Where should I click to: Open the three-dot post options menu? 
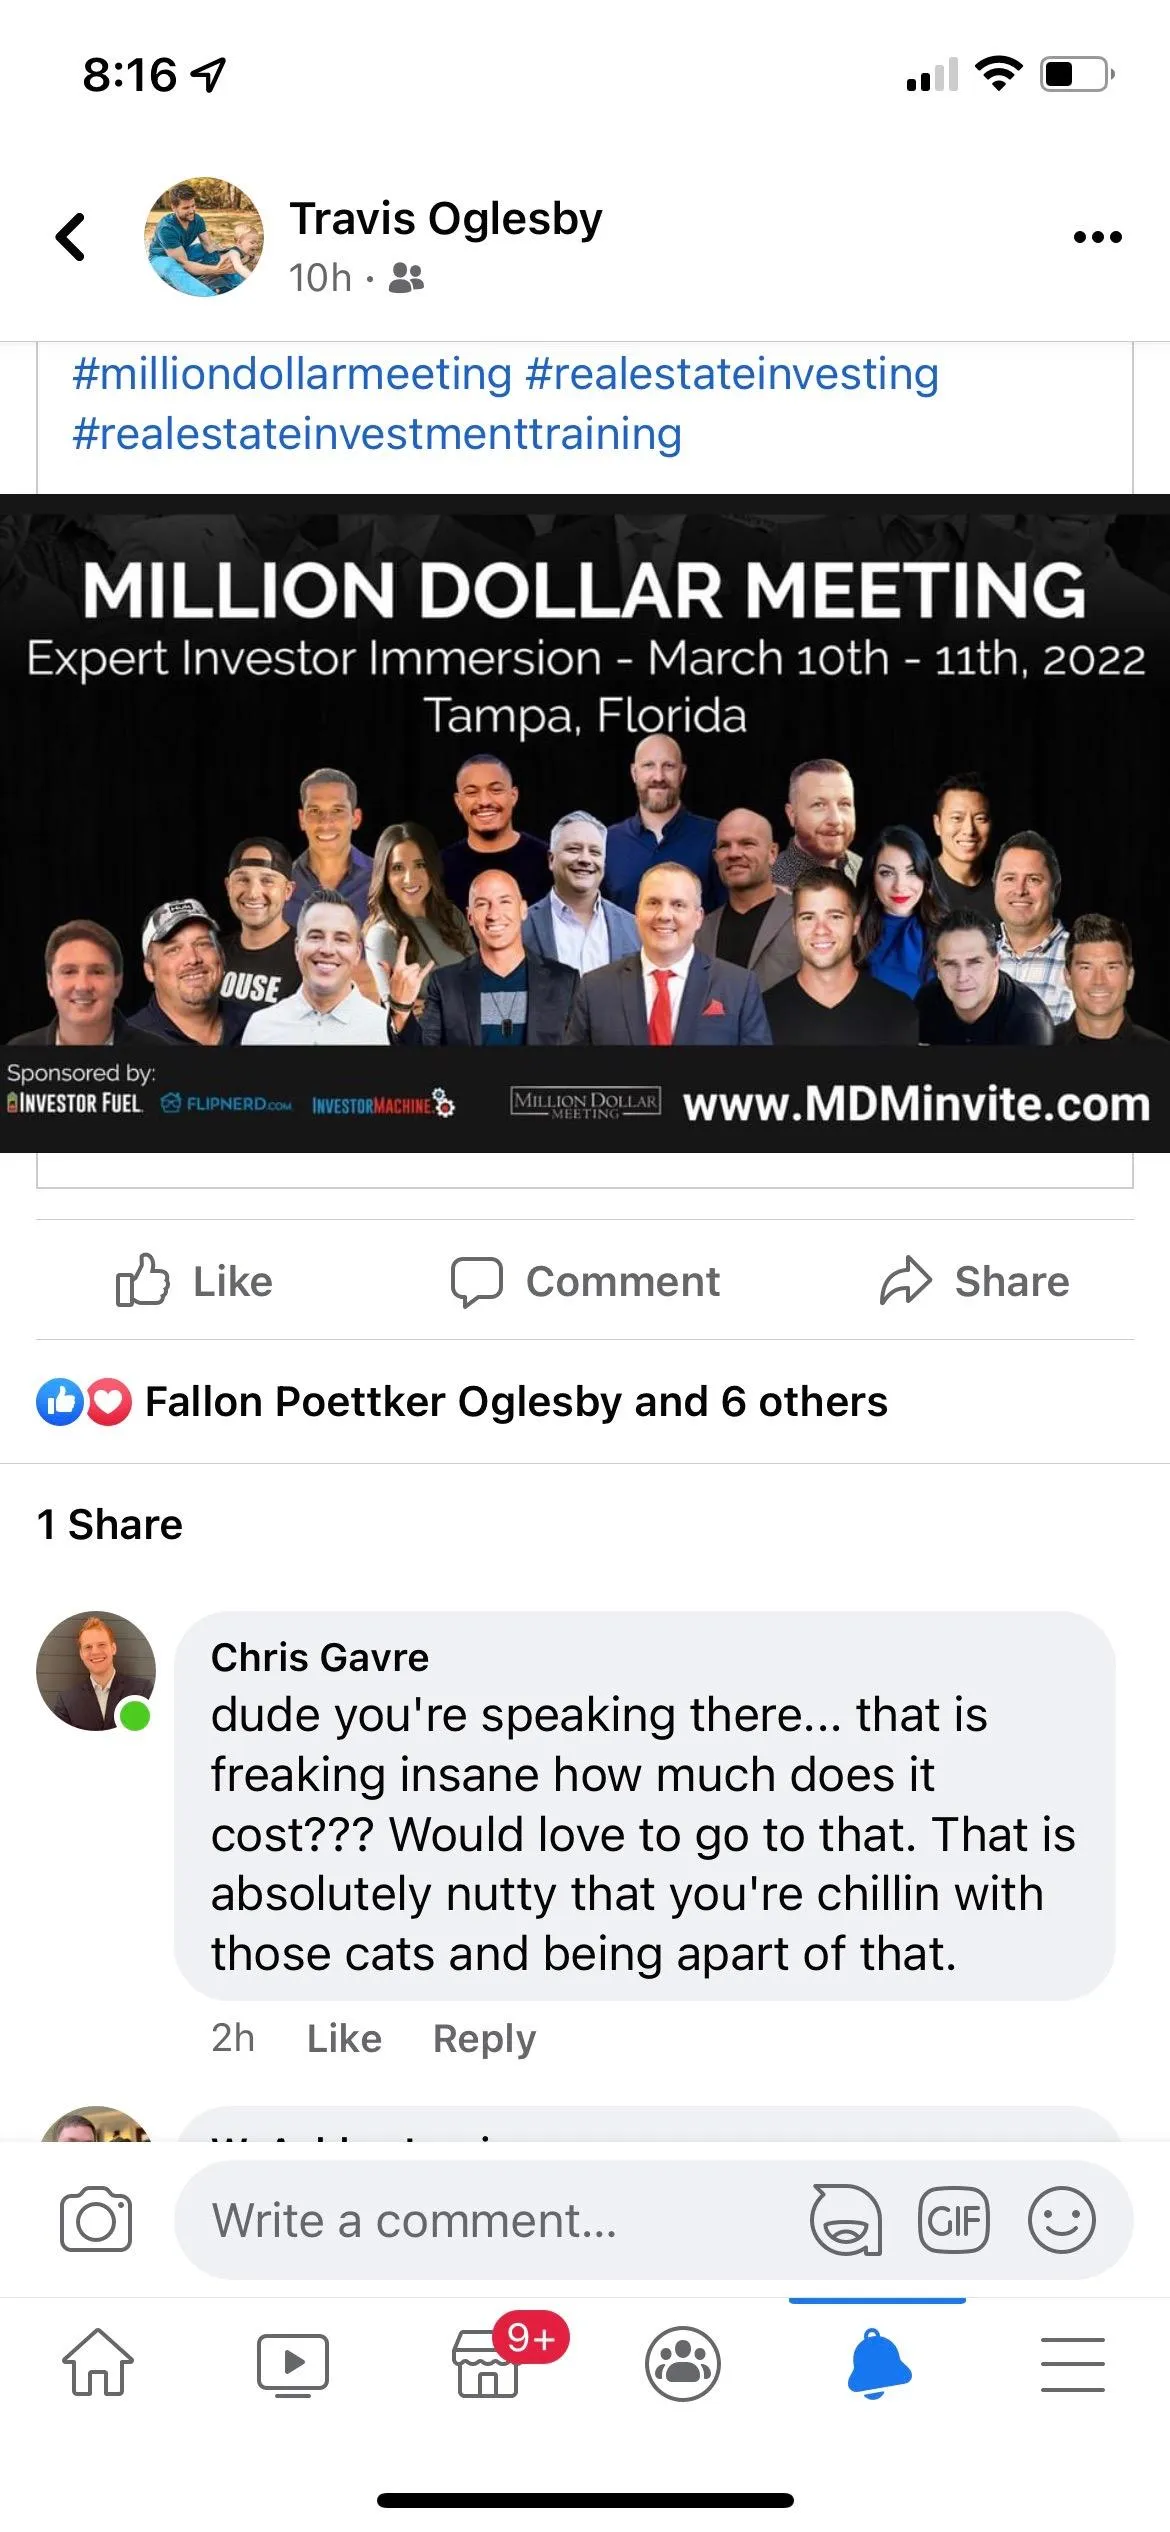[1097, 237]
